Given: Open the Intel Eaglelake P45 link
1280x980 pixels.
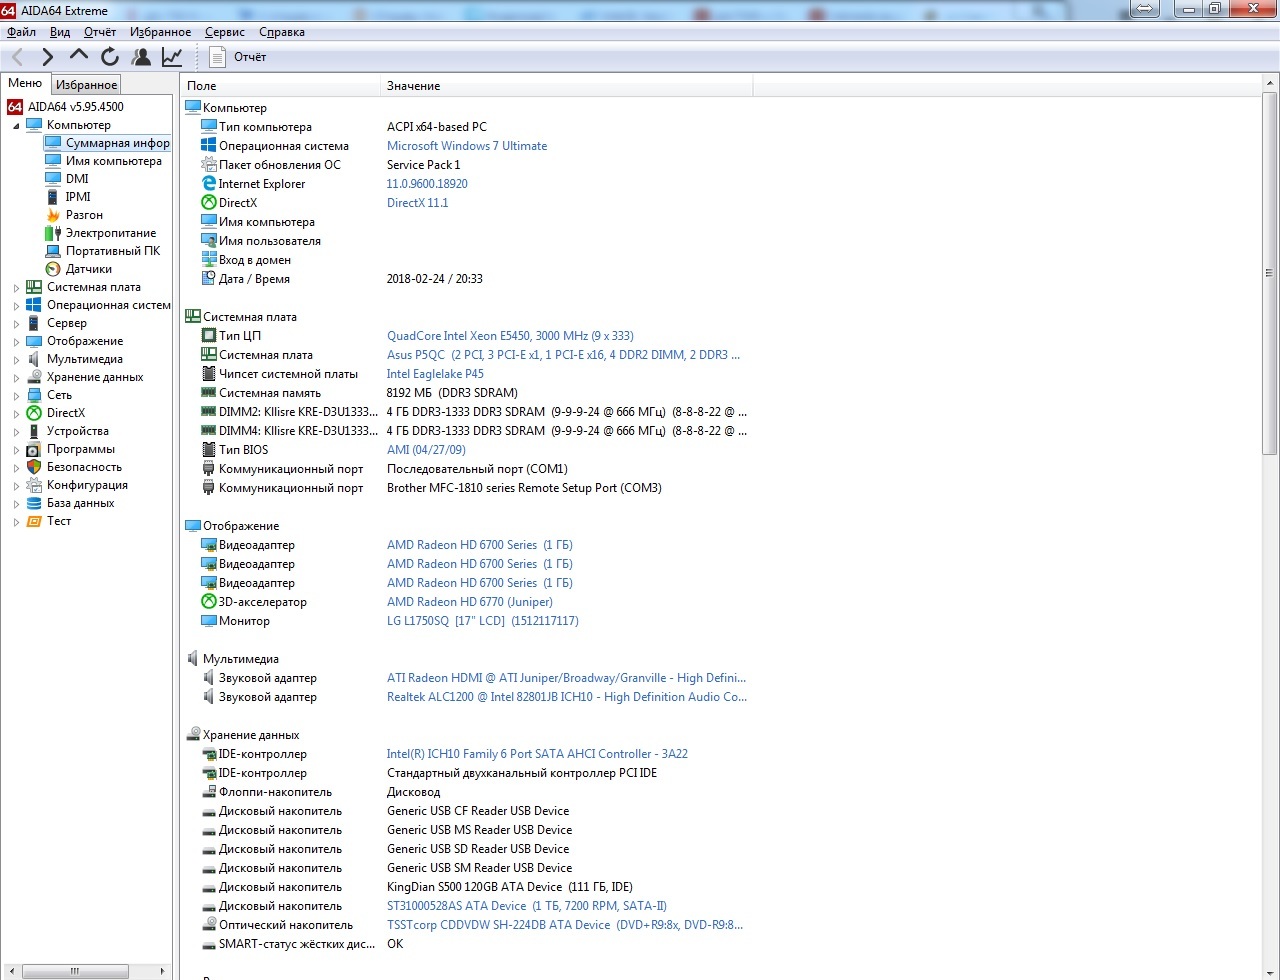Looking at the screenshot, I should [x=435, y=374].
